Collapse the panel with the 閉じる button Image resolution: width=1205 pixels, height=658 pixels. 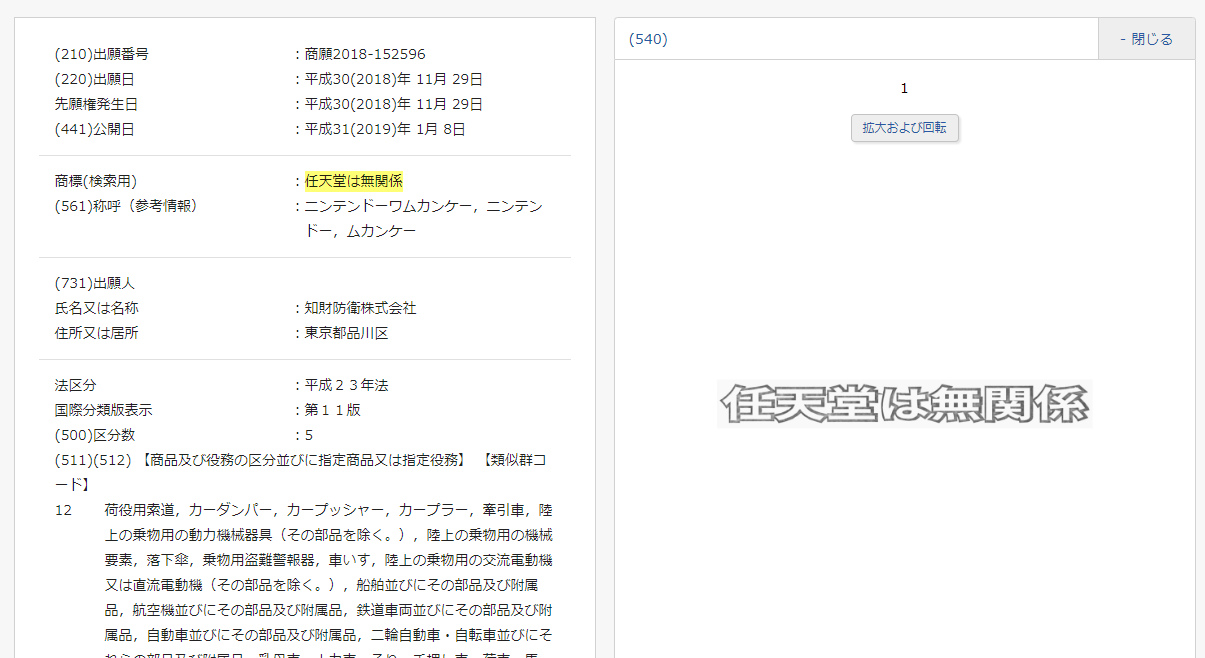(1146, 39)
